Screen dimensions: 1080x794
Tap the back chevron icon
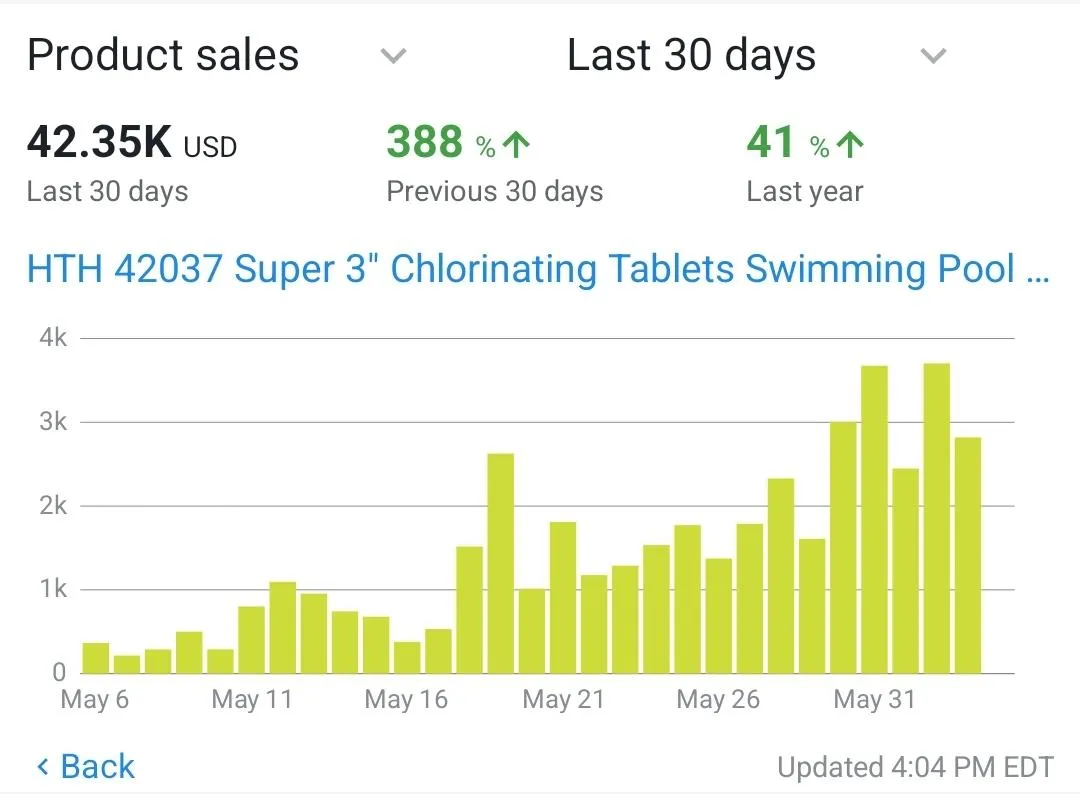pos(43,768)
